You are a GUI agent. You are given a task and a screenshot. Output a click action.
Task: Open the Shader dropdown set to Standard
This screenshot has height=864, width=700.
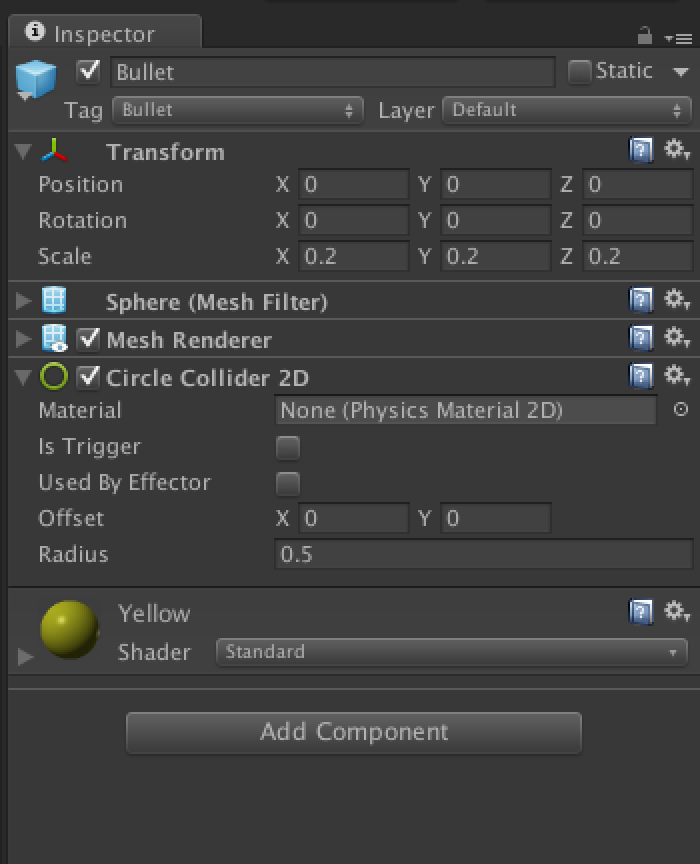coord(451,652)
